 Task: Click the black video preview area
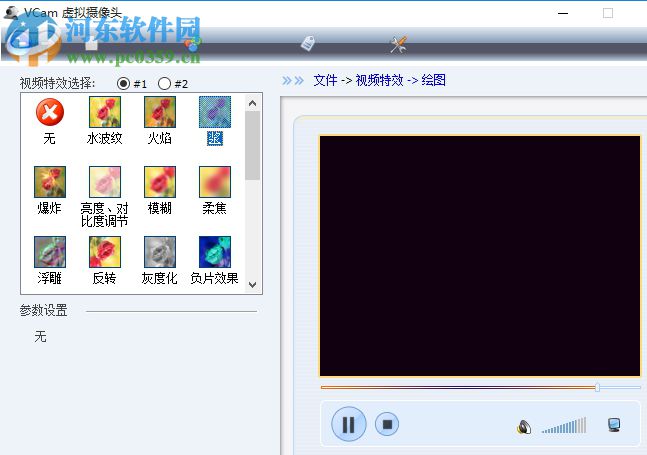pyautogui.click(x=480, y=256)
